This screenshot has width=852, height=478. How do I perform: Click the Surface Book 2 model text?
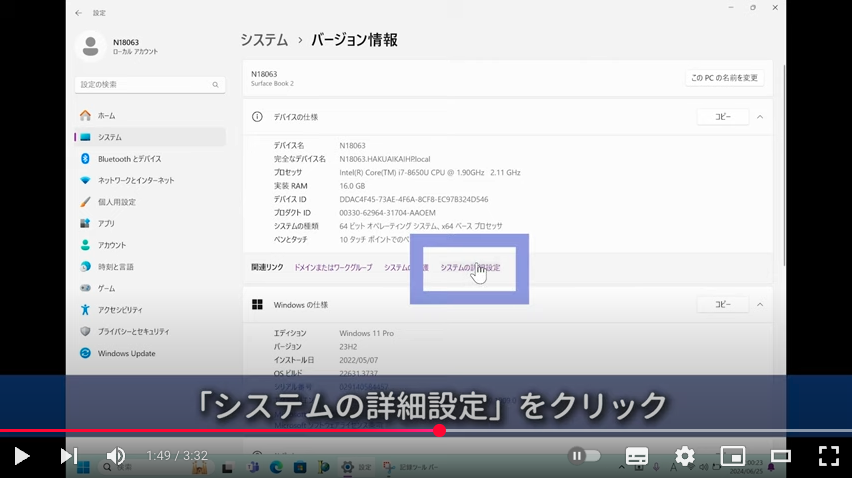coord(272,84)
